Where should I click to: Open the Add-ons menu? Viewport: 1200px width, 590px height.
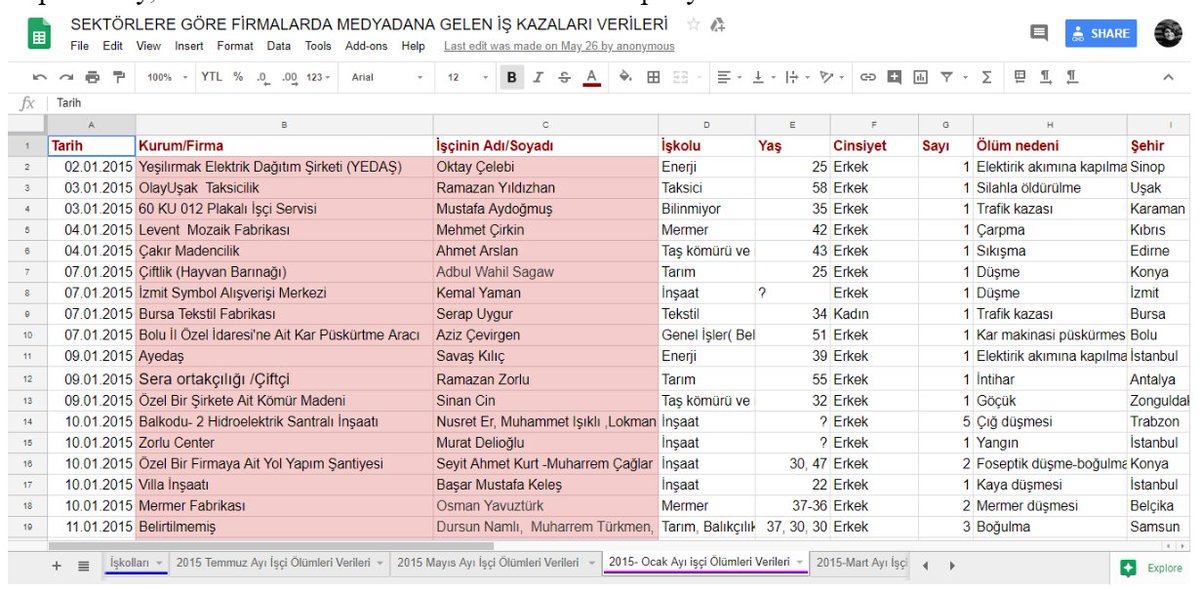pos(365,46)
